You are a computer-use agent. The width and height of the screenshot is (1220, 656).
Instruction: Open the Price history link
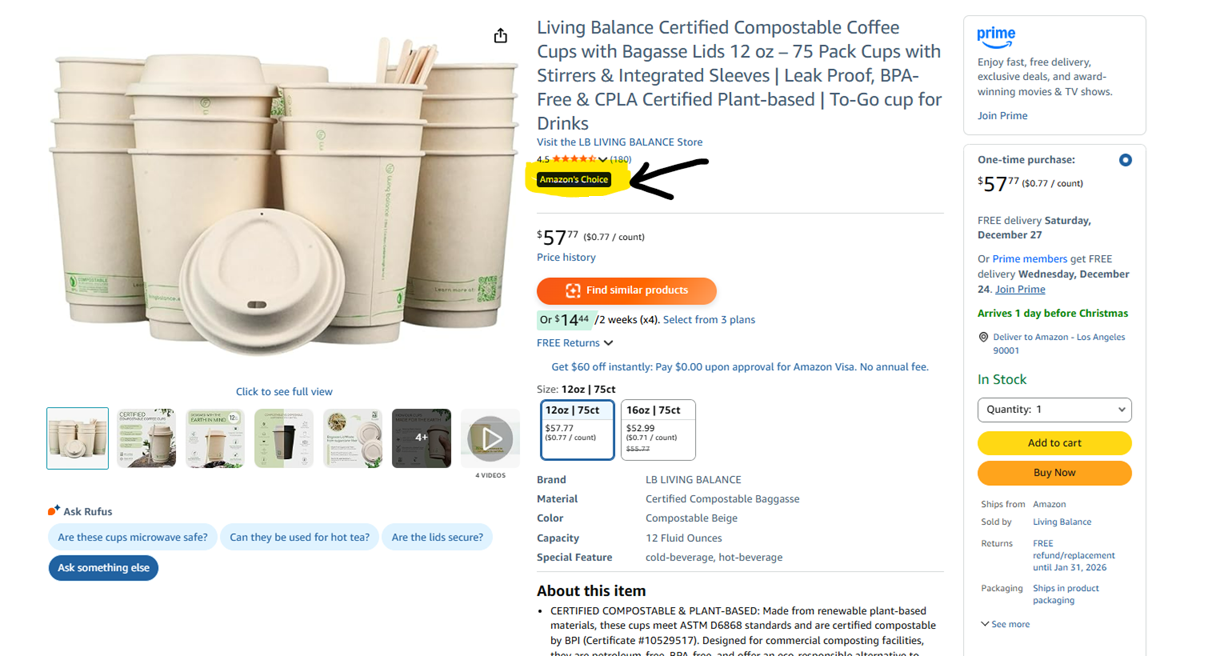point(566,257)
